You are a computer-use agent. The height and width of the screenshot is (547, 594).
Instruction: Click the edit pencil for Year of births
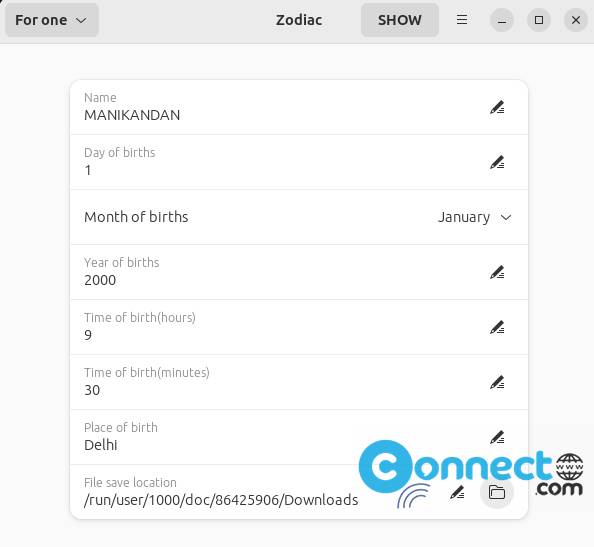click(497, 272)
